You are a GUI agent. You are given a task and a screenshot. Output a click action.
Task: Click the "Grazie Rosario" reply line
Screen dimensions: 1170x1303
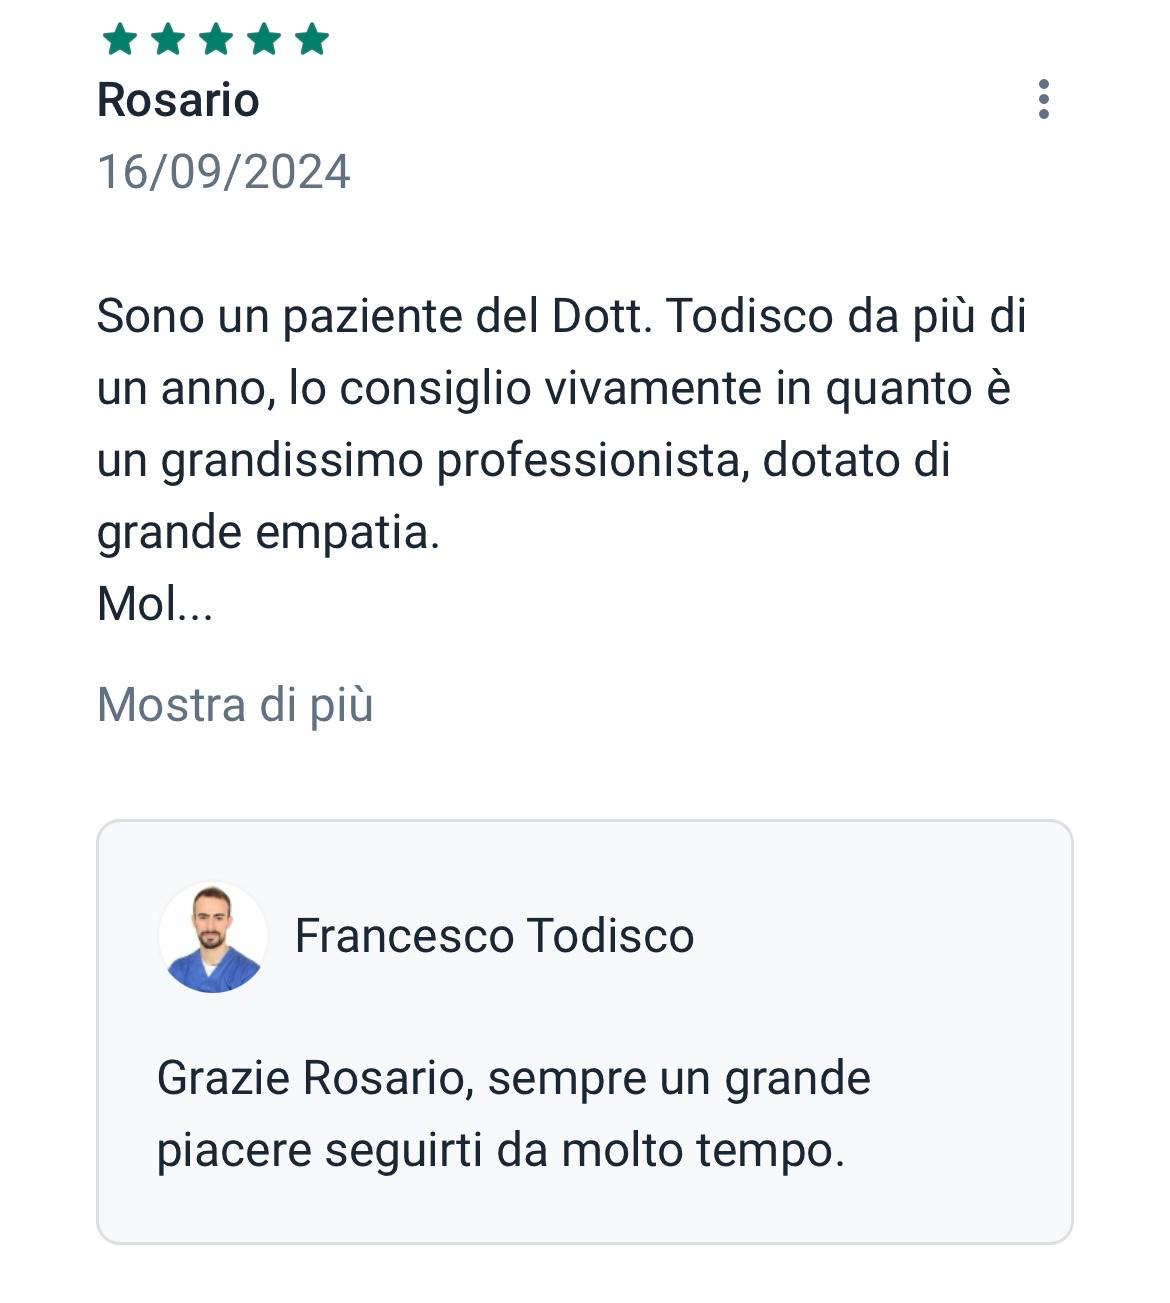[x=513, y=1078]
